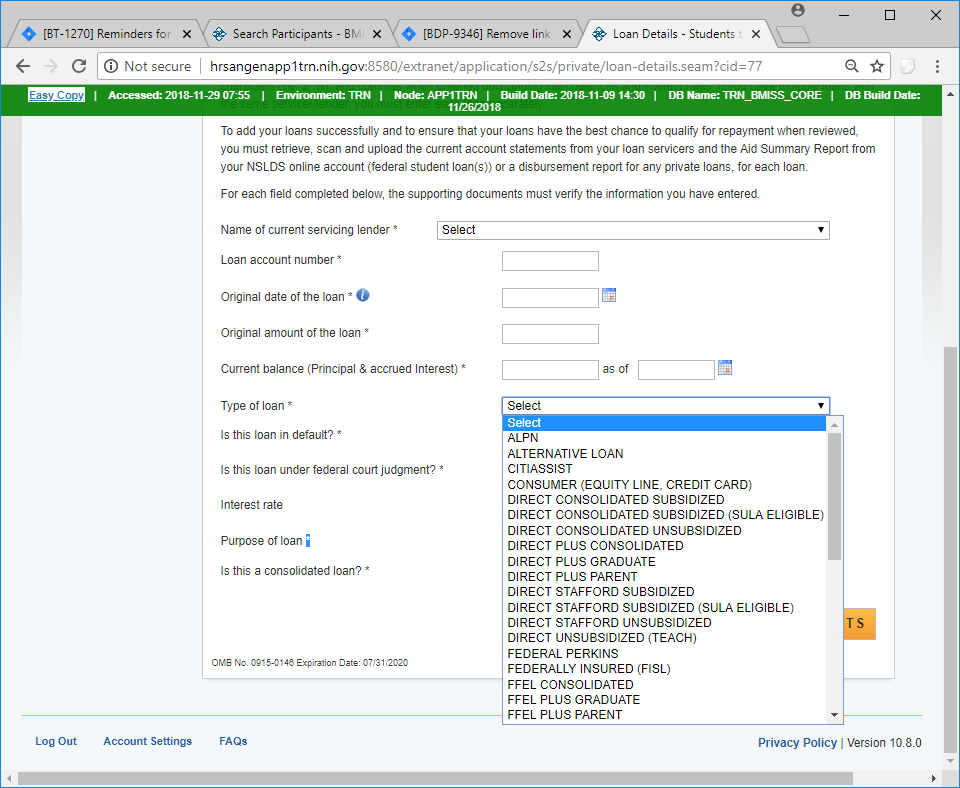Pick DIRECT CONSOLIDATED SUBSIDIZED option

[x=664, y=500]
